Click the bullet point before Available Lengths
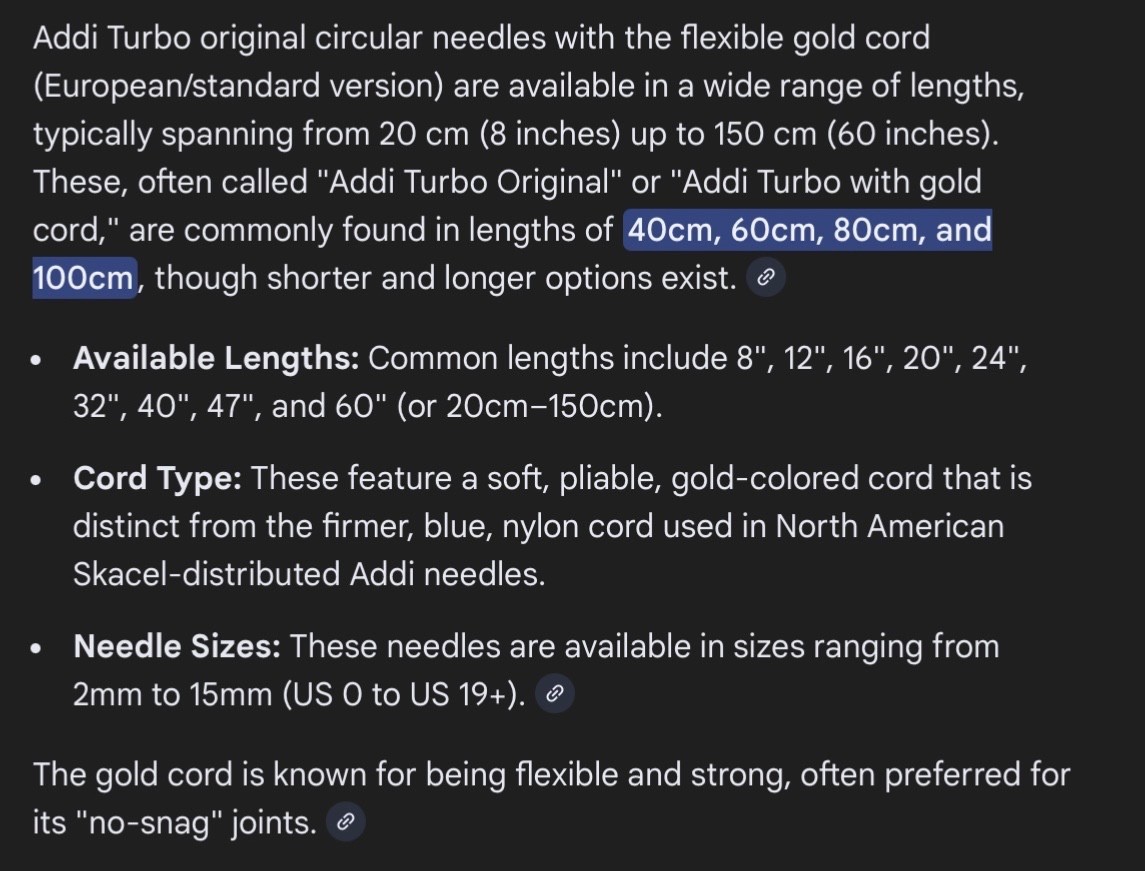Screen dimensions: 1145x871 37,360
